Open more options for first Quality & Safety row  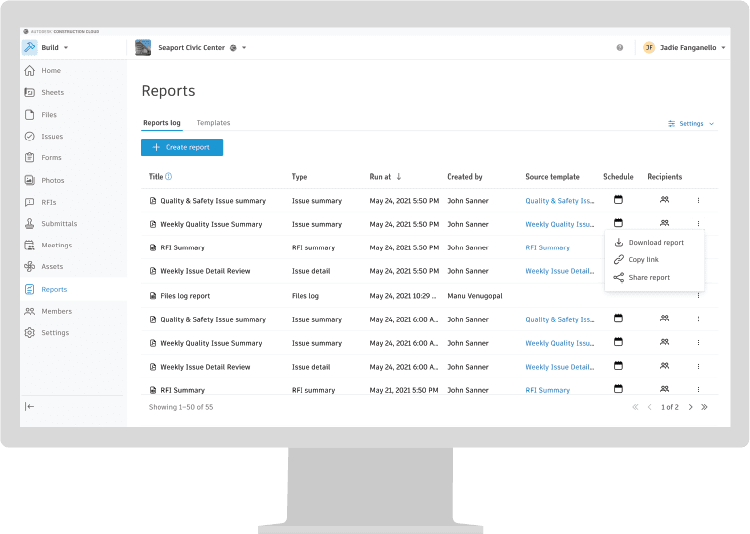[x=698, y=200]
